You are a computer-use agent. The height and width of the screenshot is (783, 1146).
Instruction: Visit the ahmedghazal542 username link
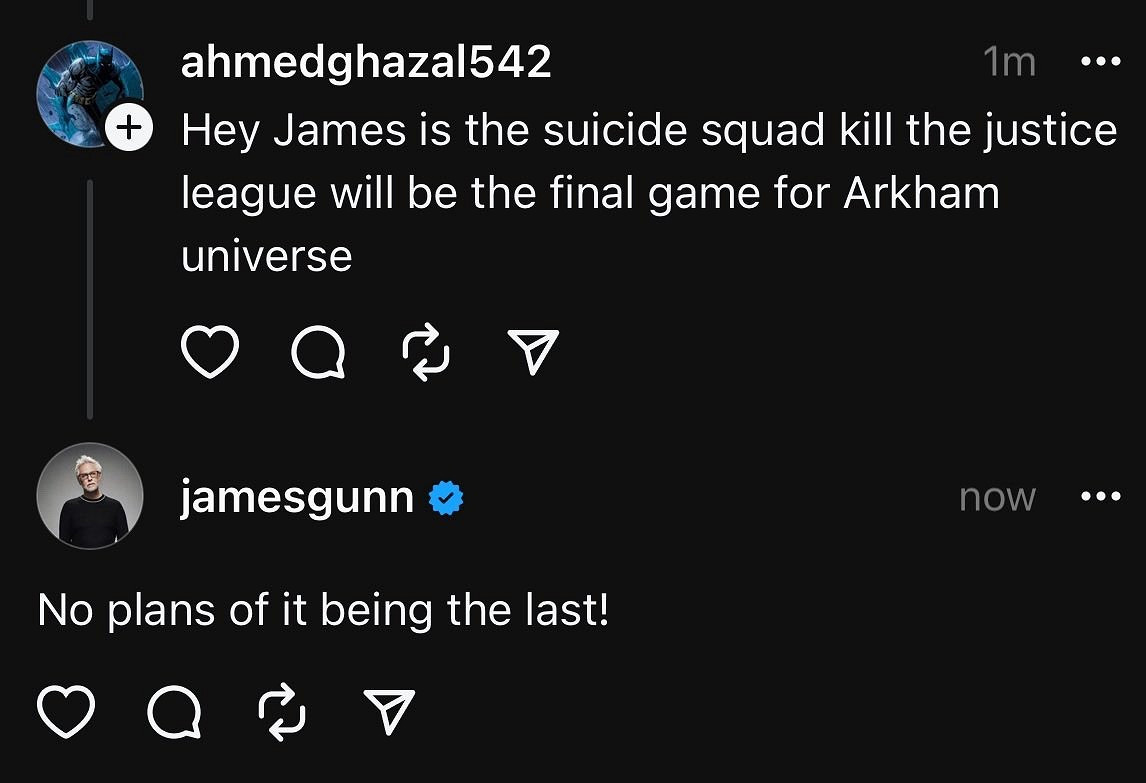pos(366,63)
